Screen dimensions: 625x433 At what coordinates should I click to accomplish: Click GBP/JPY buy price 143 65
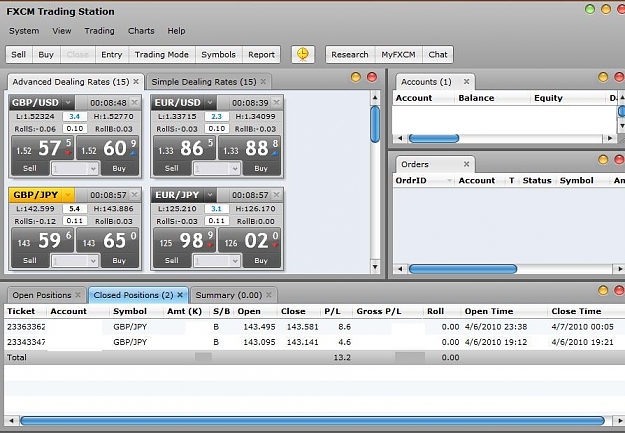[108, 240]
